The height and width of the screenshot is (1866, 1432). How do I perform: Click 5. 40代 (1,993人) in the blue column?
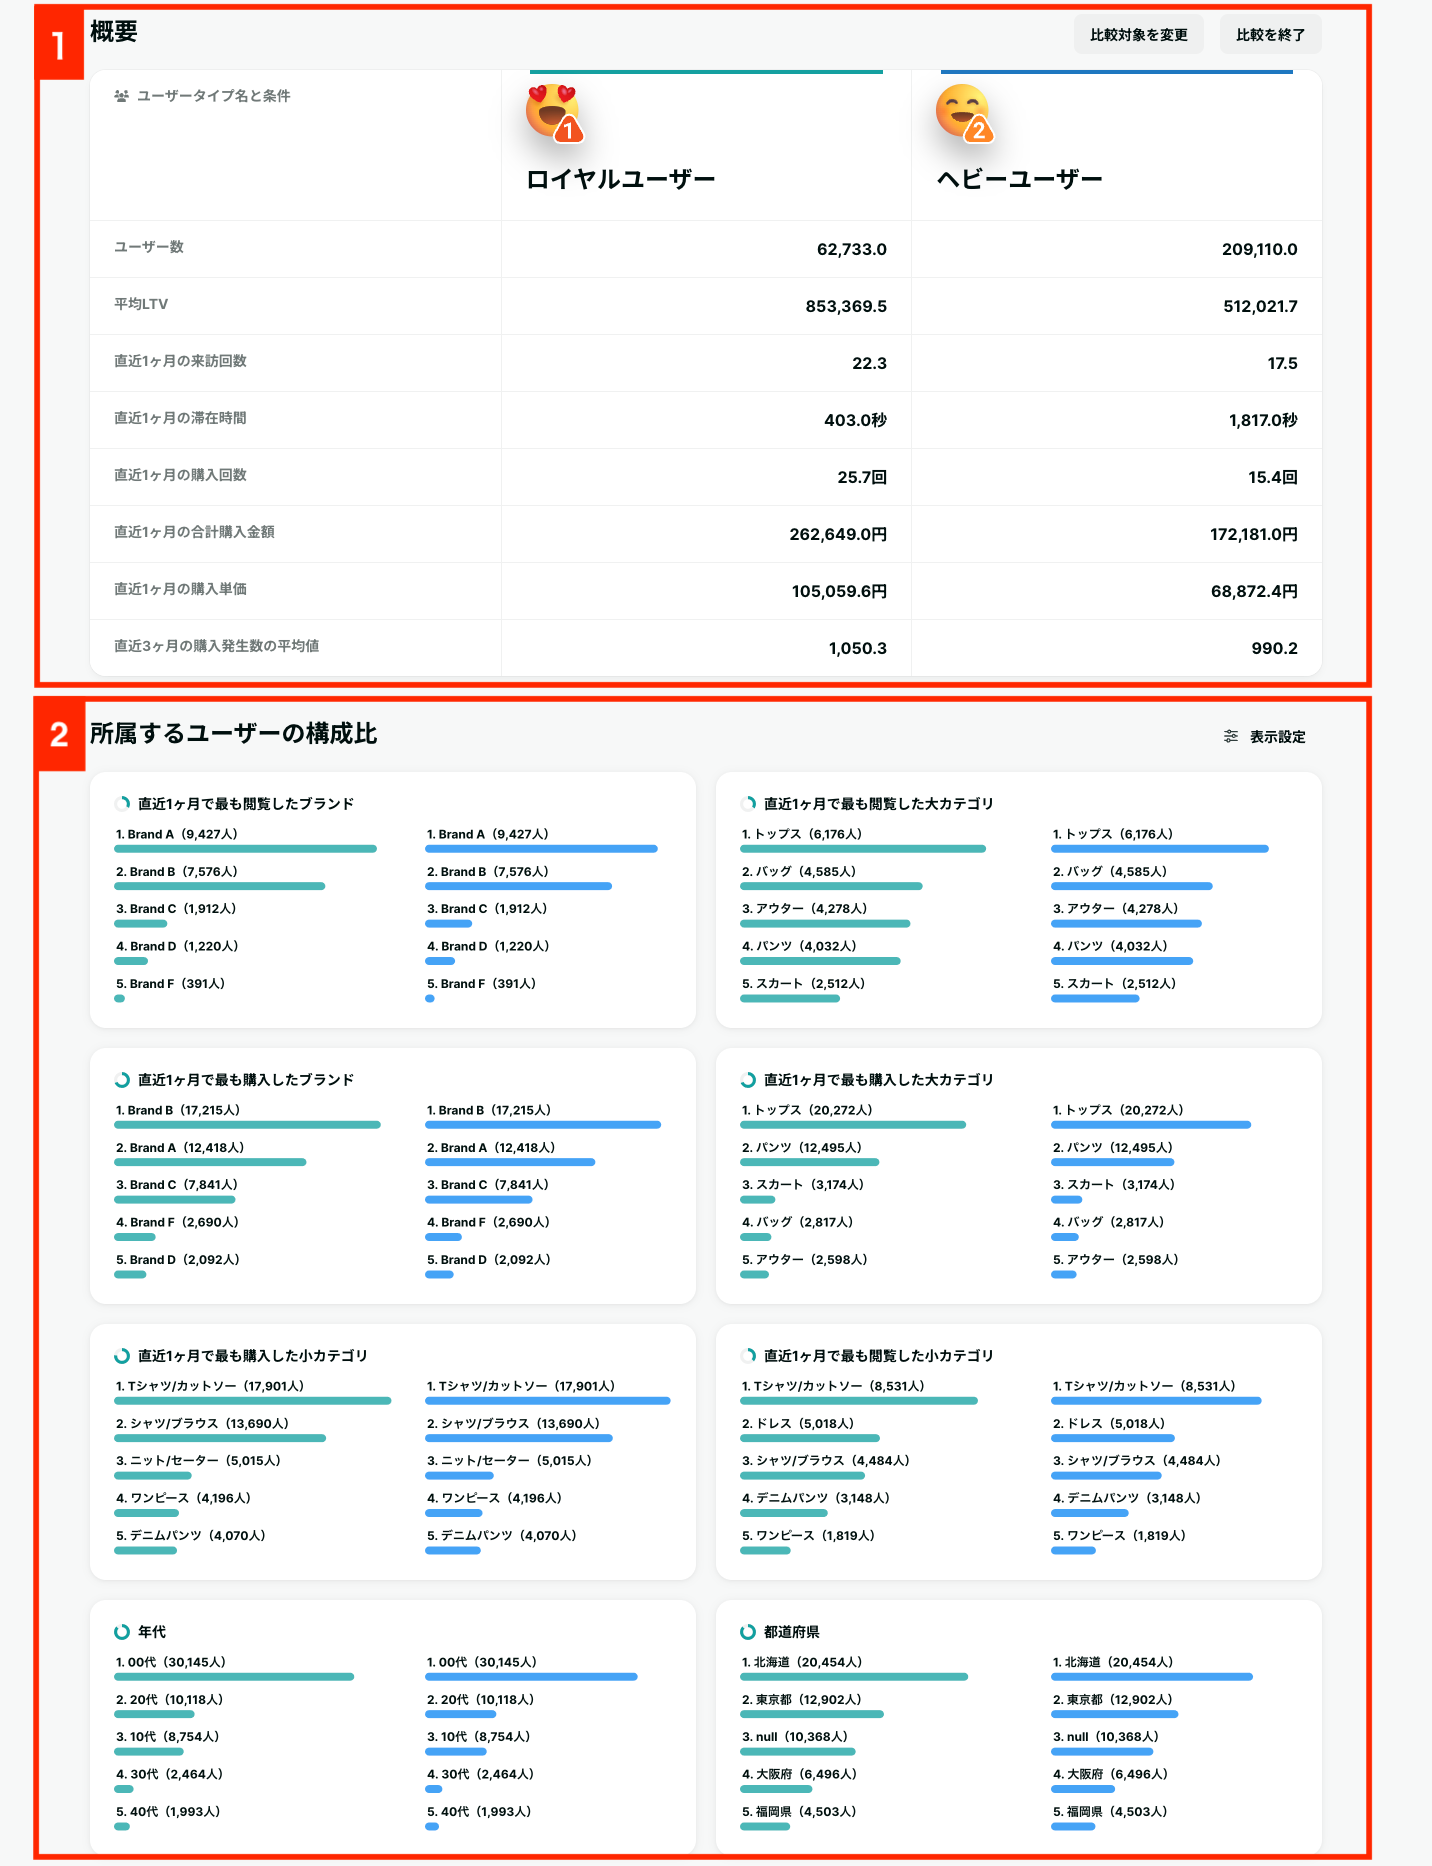coord(479,1812)
